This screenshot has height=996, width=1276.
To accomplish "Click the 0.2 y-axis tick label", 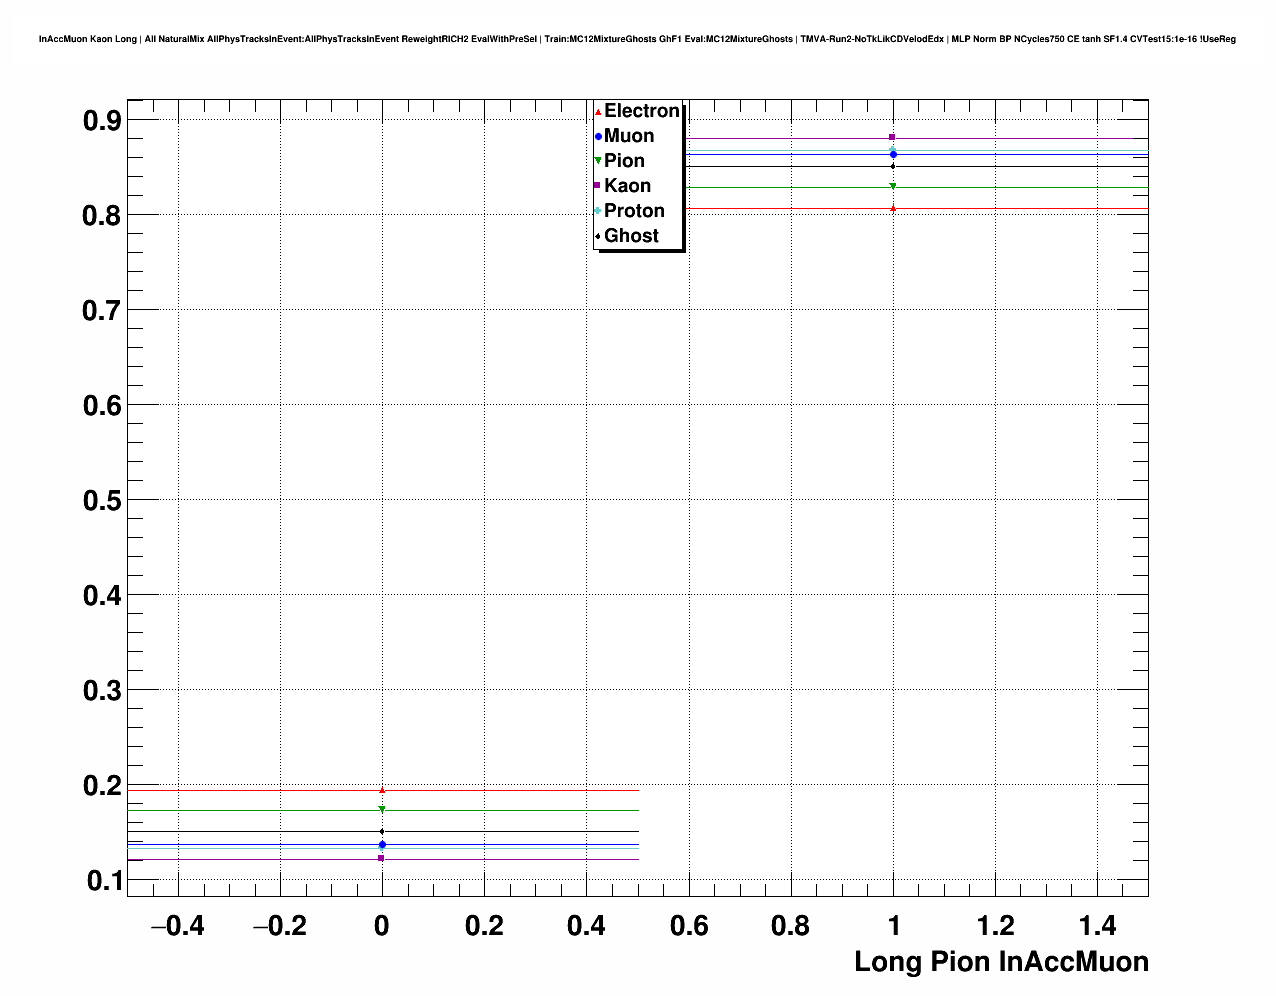I will point(102,786).
